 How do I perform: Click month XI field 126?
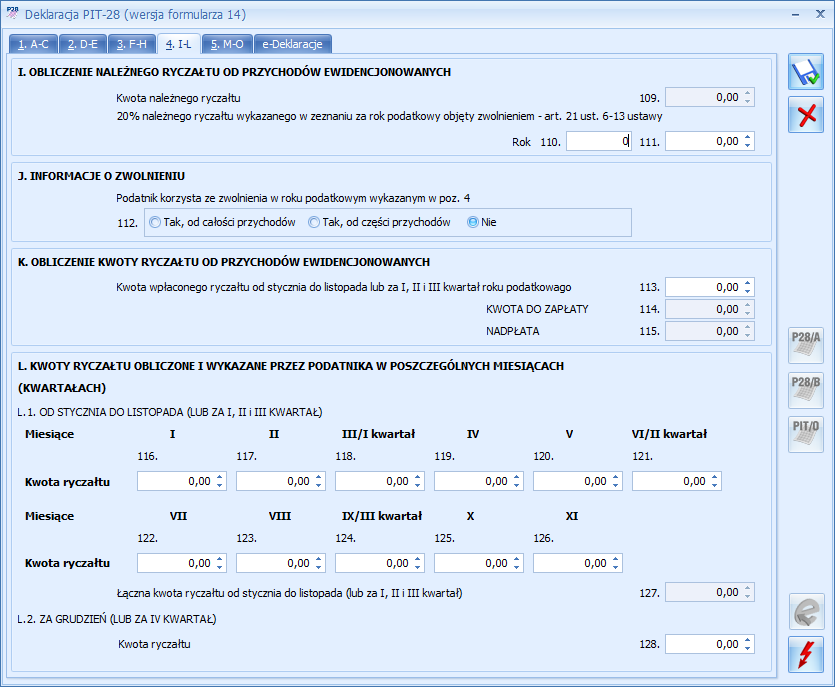coord(578,563)
